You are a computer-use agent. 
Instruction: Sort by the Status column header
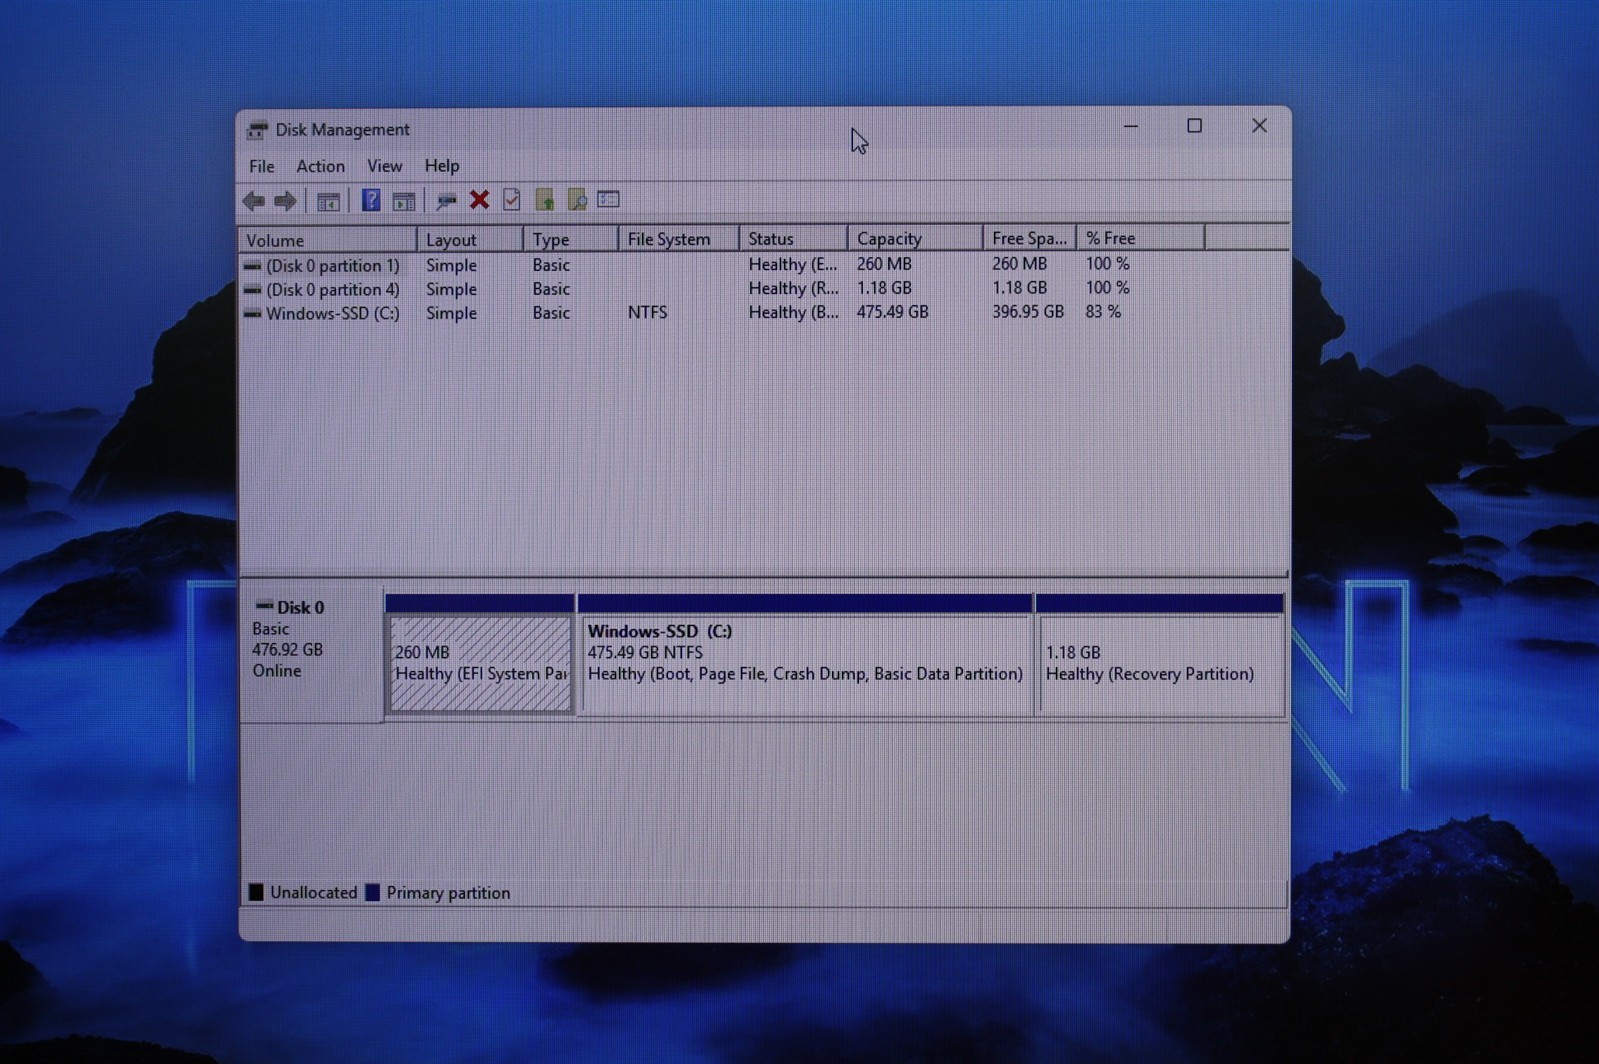coord(793,239)
